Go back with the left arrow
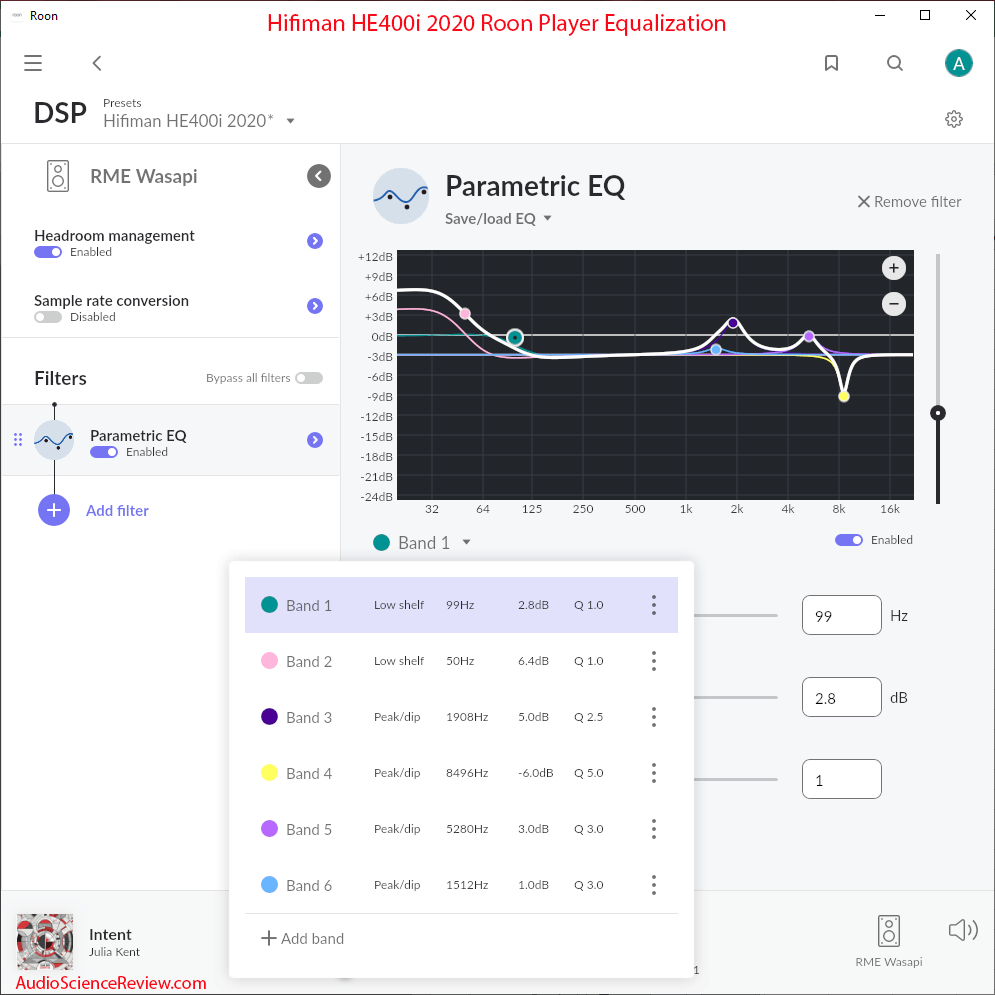The width and height of the screenshot is (995, 995). (x=96, y=63)
